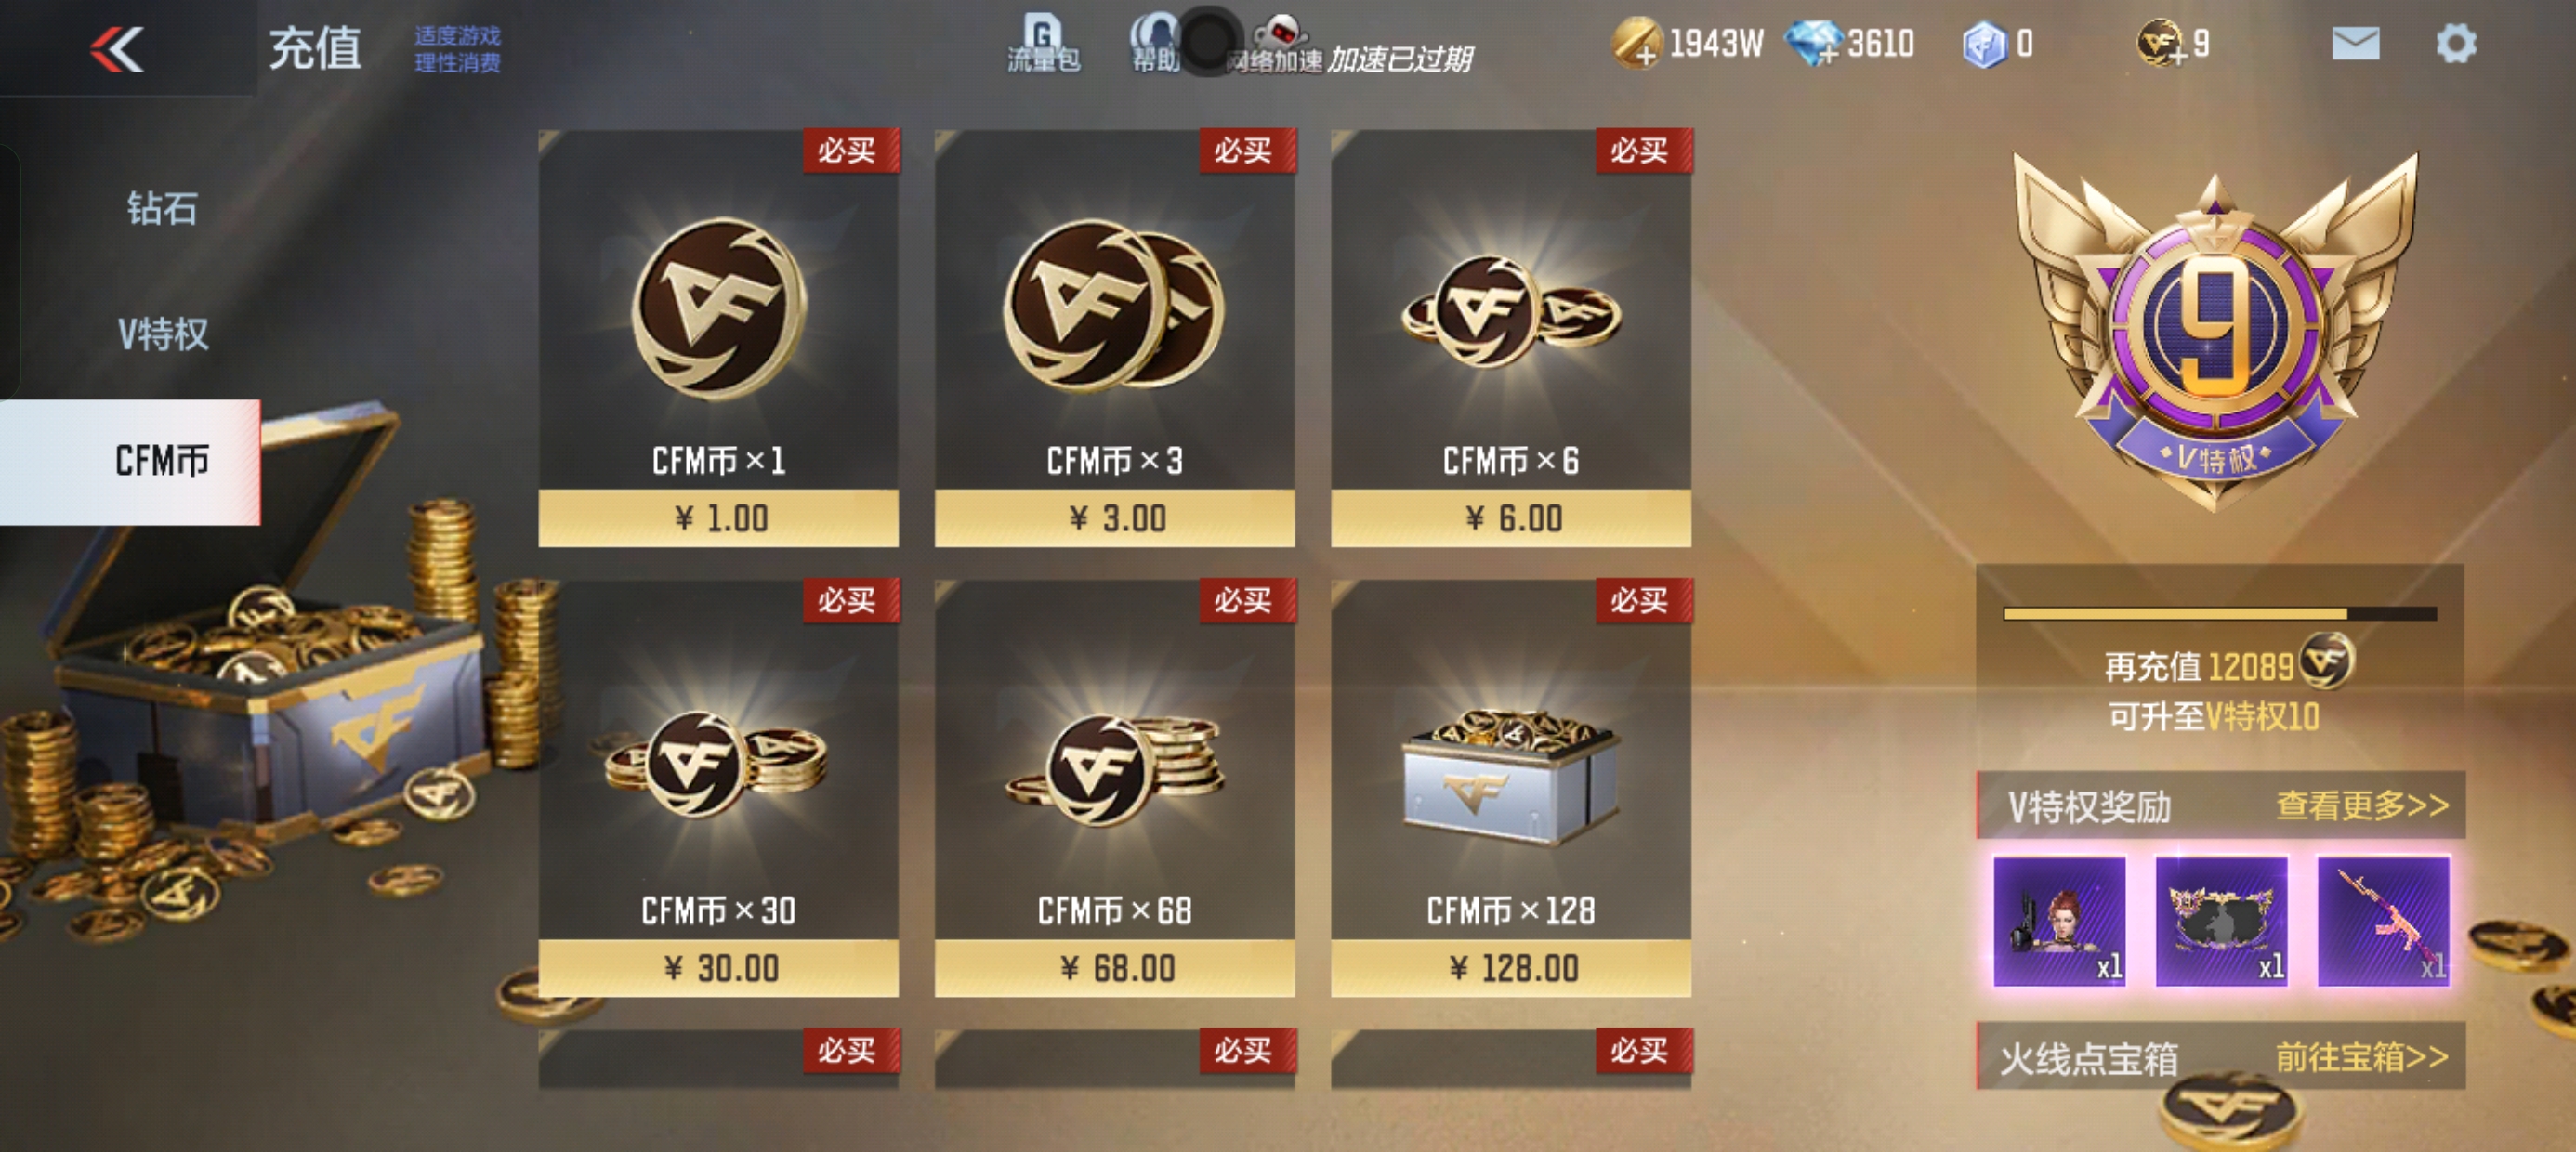Buy the CFM币×128 coin chest

(x=1511, y=788)
